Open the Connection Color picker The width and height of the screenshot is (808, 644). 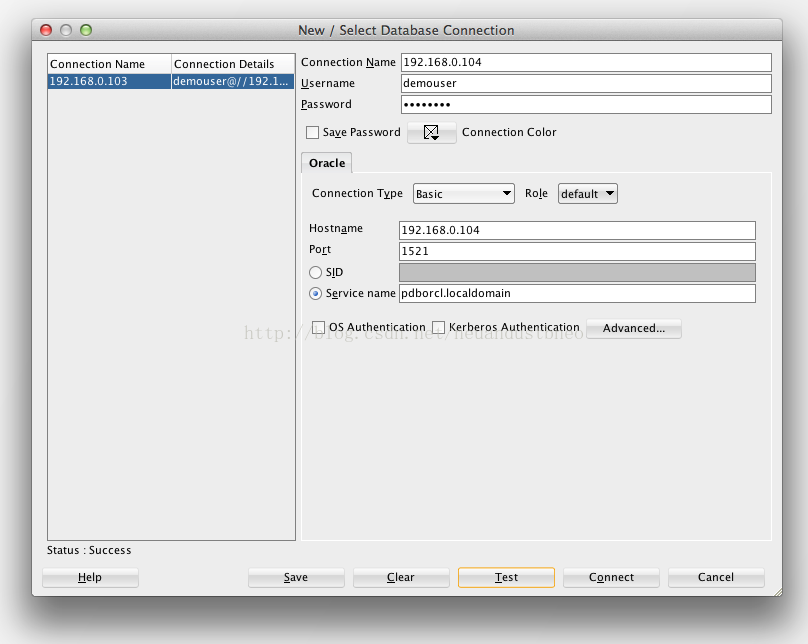(x=431, y=132)
